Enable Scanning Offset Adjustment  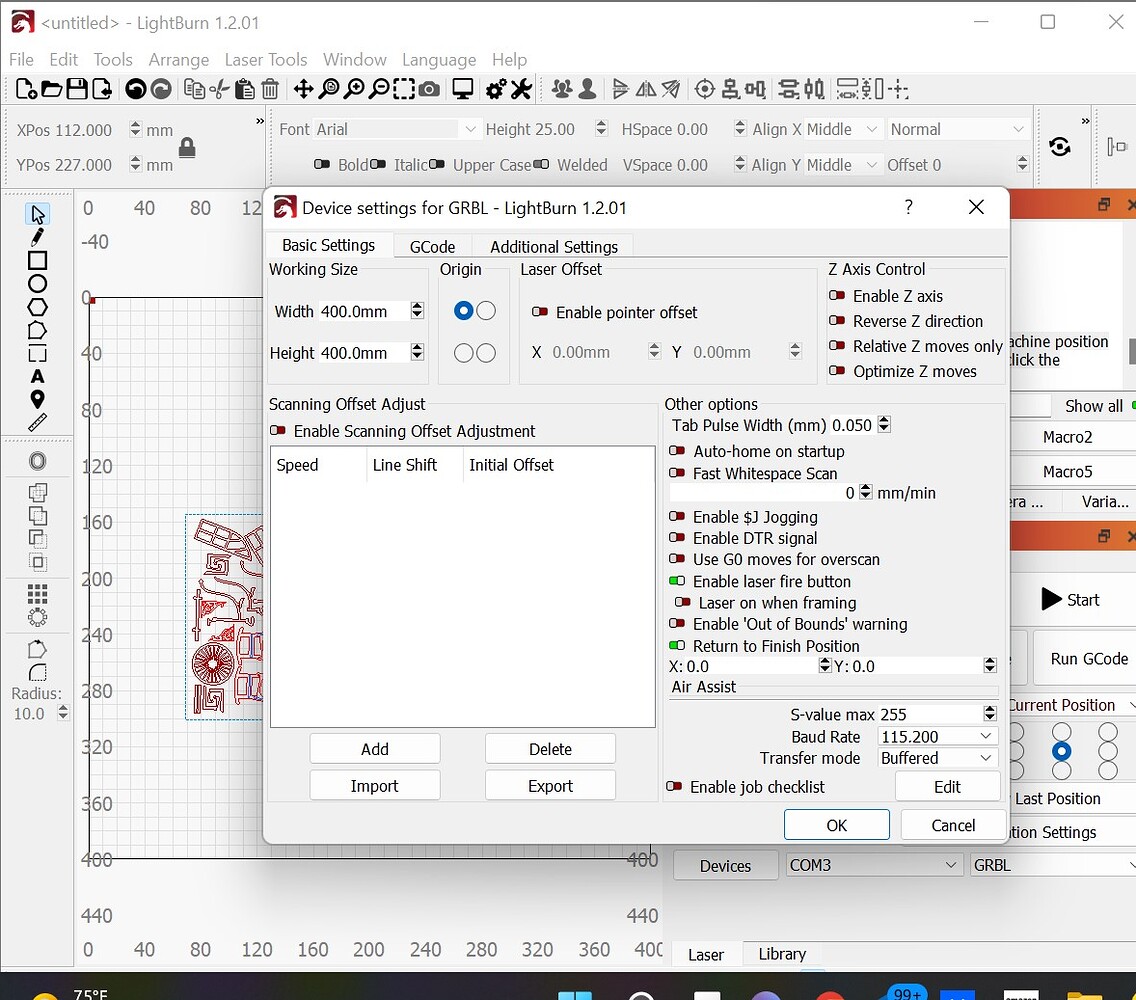point(277,431)
